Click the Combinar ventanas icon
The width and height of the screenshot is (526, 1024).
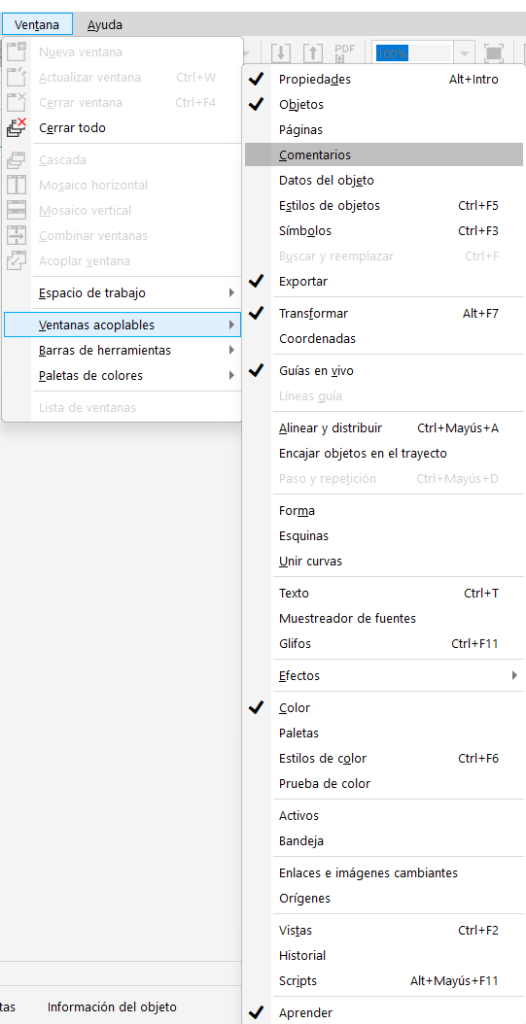(16, 236)
